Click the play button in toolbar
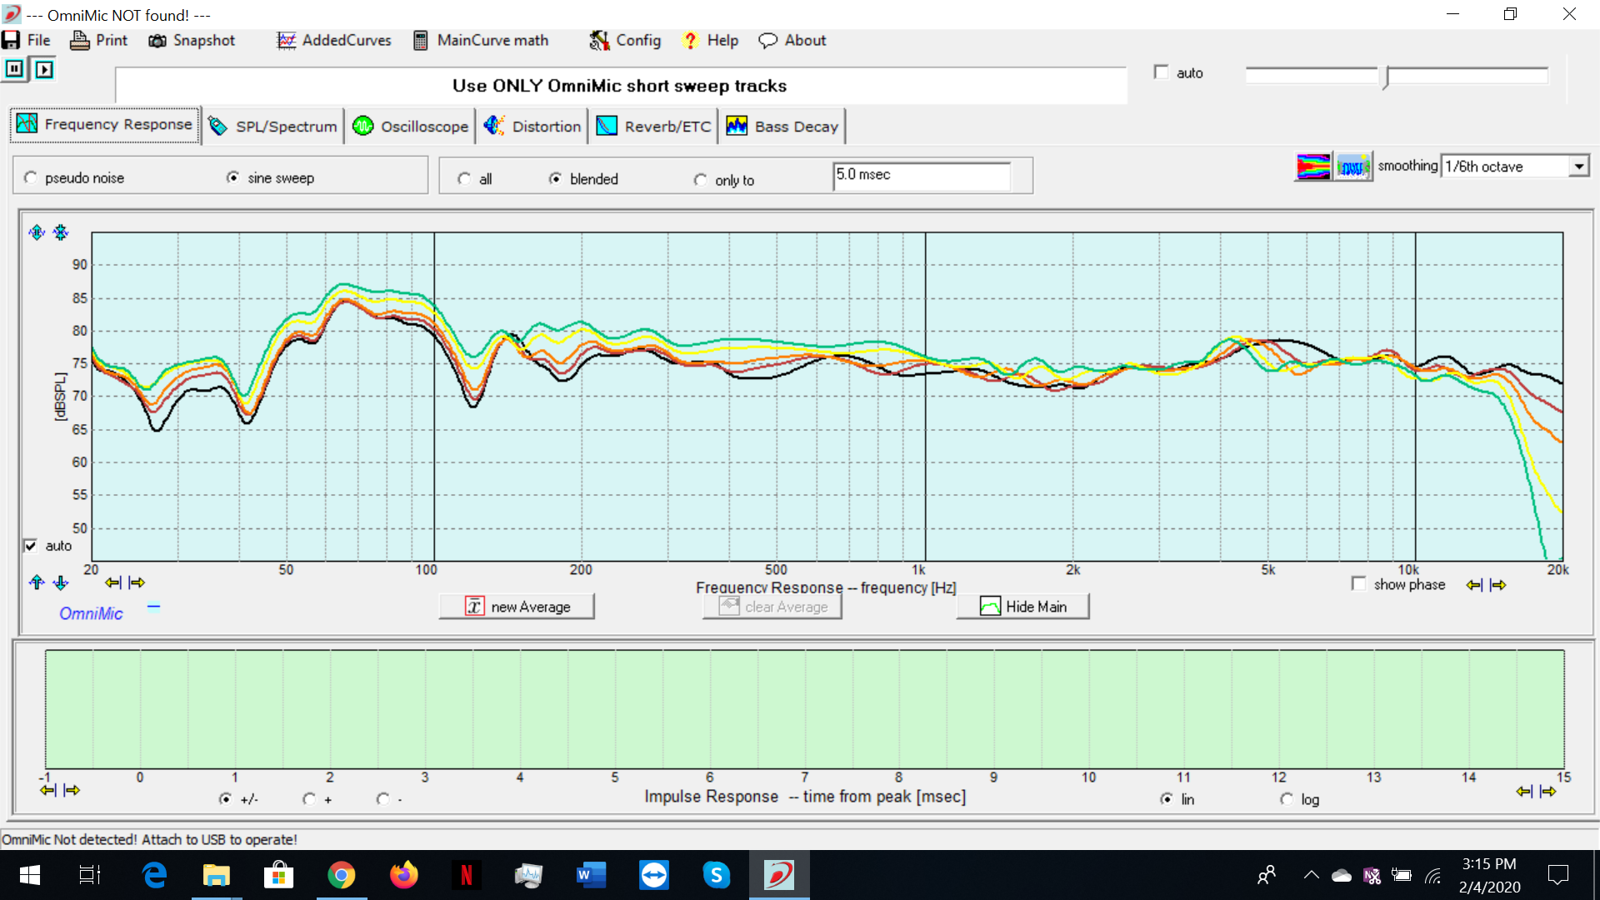The height and width of the screenshot is (900, 1600). (44, 69)
